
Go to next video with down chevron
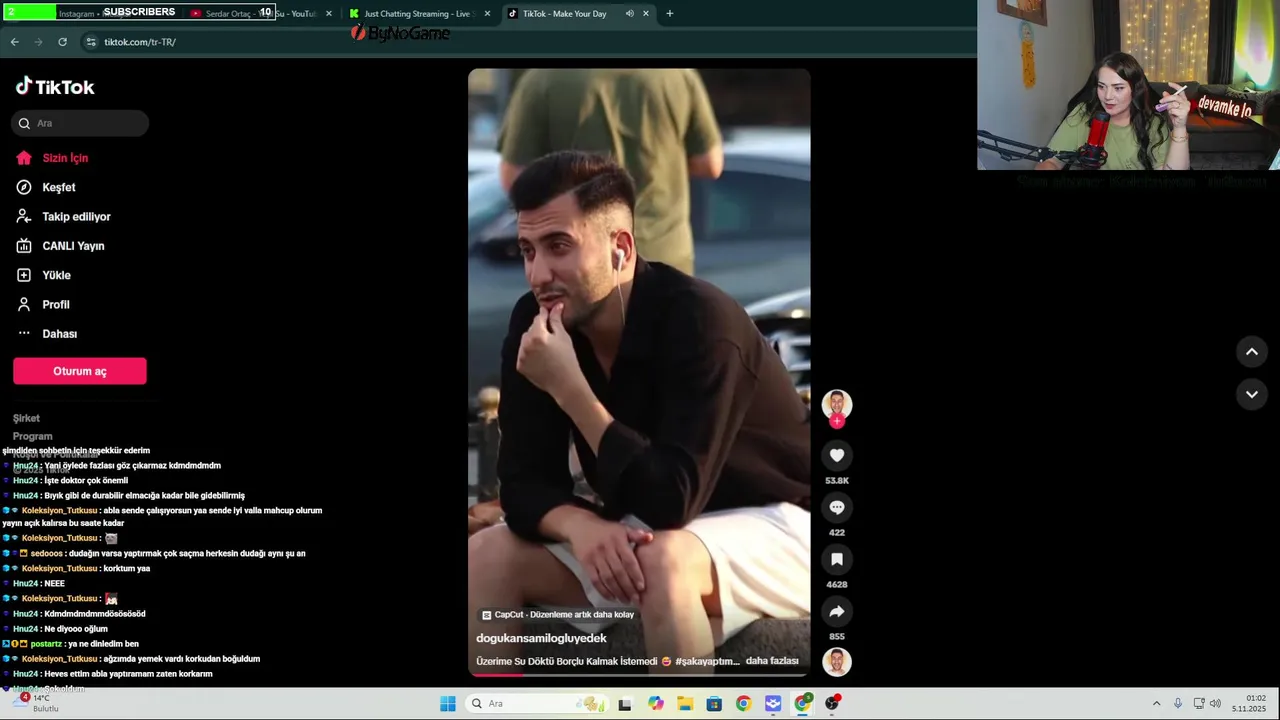point(1251,394)
